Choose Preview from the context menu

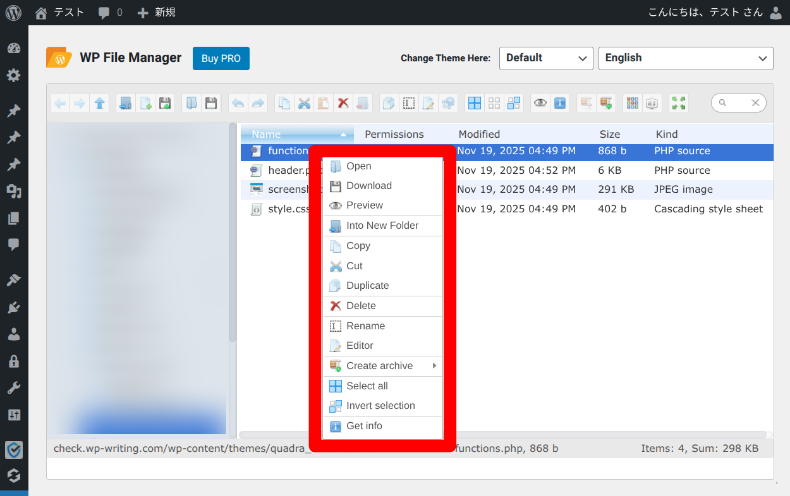tap(382, 206)
